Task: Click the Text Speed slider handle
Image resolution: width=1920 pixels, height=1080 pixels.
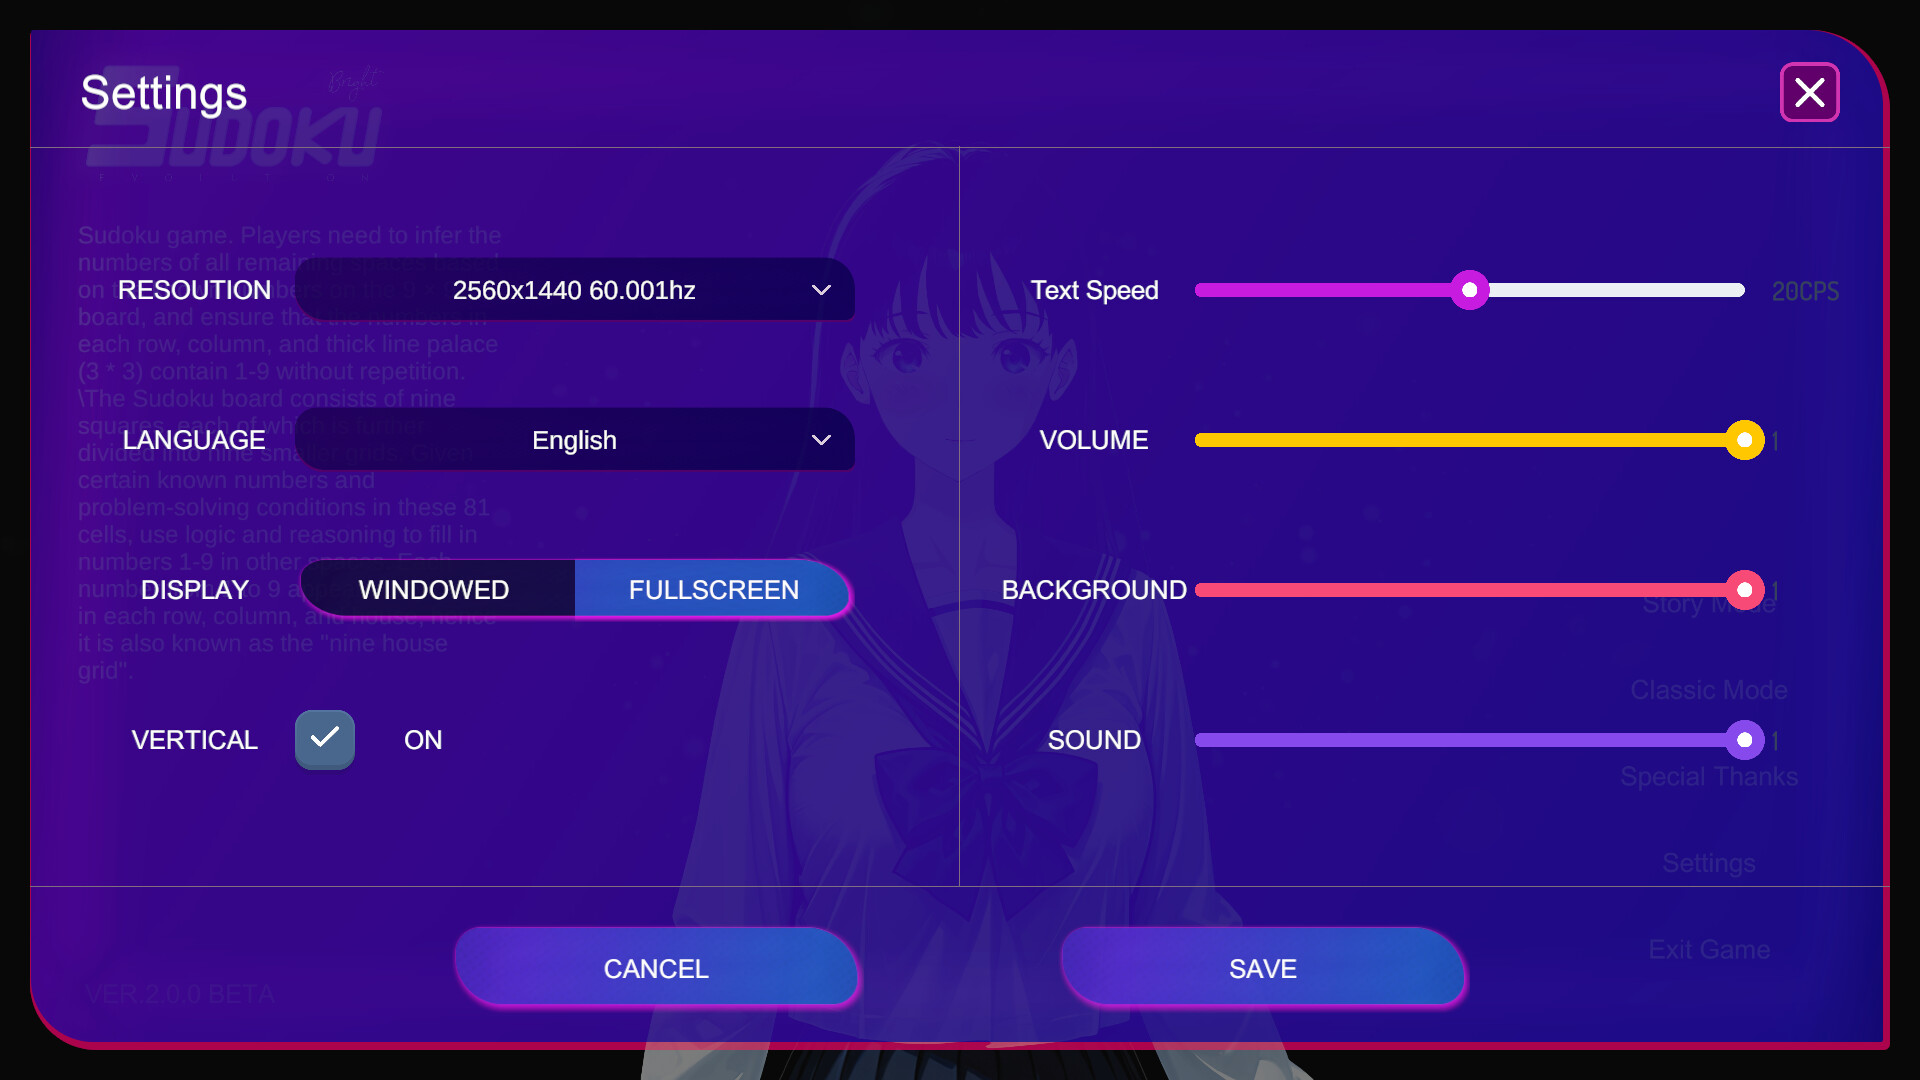Action: [1469, 290]
